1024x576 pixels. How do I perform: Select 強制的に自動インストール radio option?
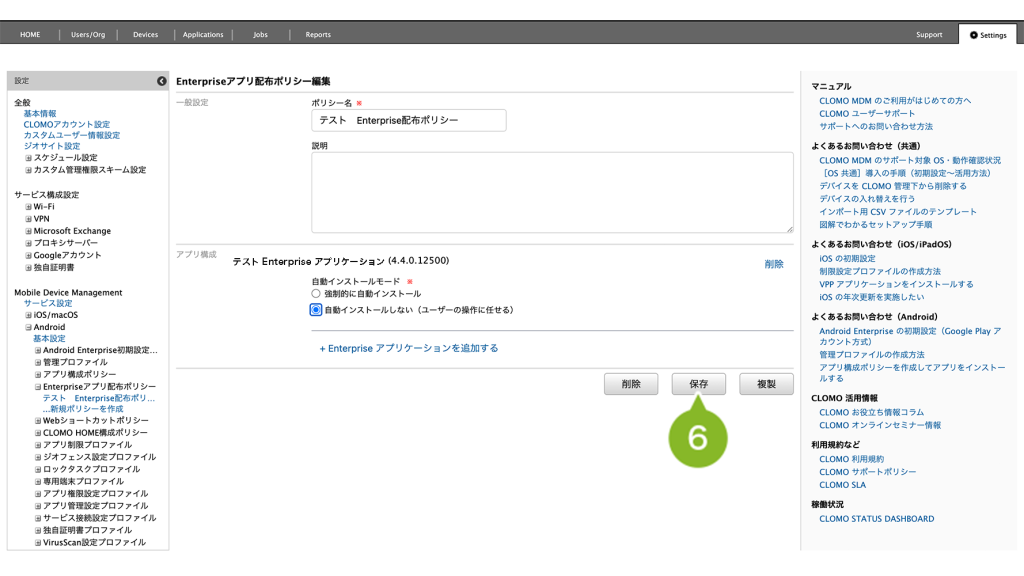click(x=316, y=294)
